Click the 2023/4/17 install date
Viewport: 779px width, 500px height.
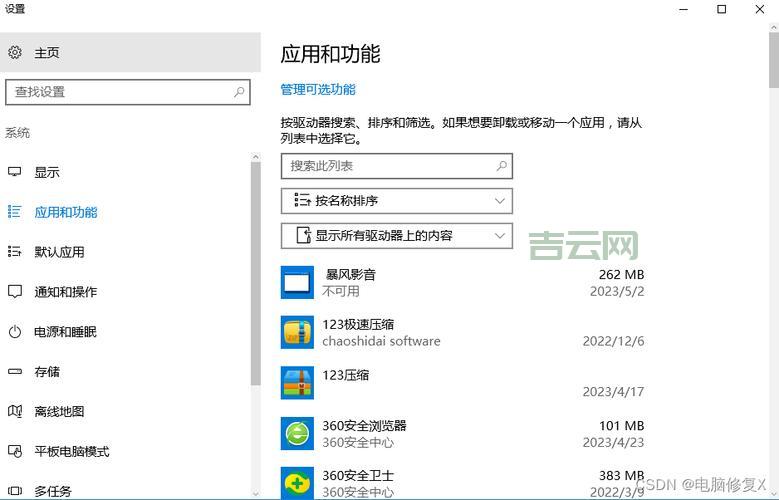coord(614,392)
